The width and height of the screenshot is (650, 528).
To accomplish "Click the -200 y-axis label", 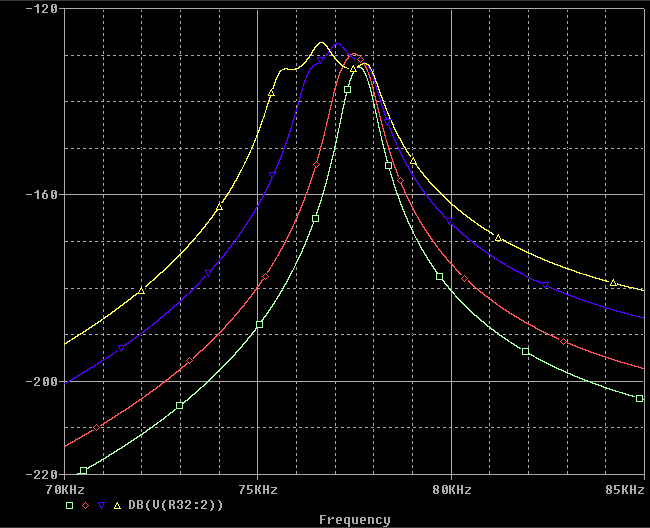I will (42, 381).
